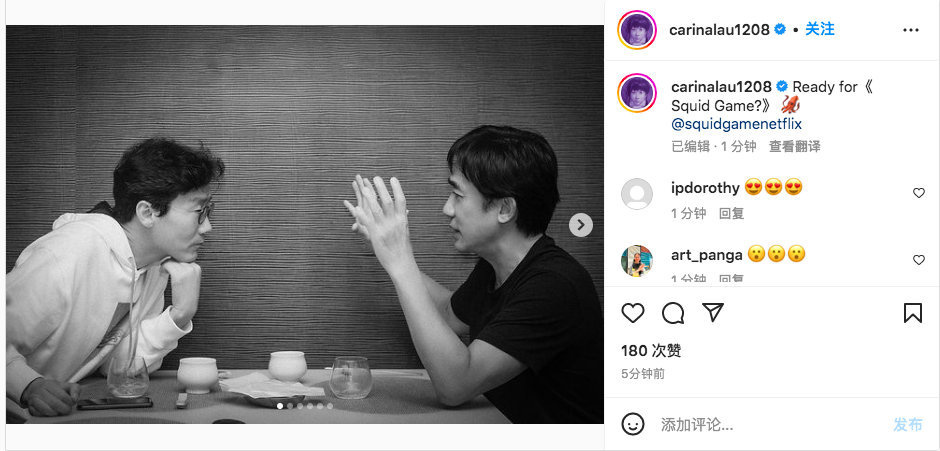Open comments via speech bubble icon

[673, 313]
